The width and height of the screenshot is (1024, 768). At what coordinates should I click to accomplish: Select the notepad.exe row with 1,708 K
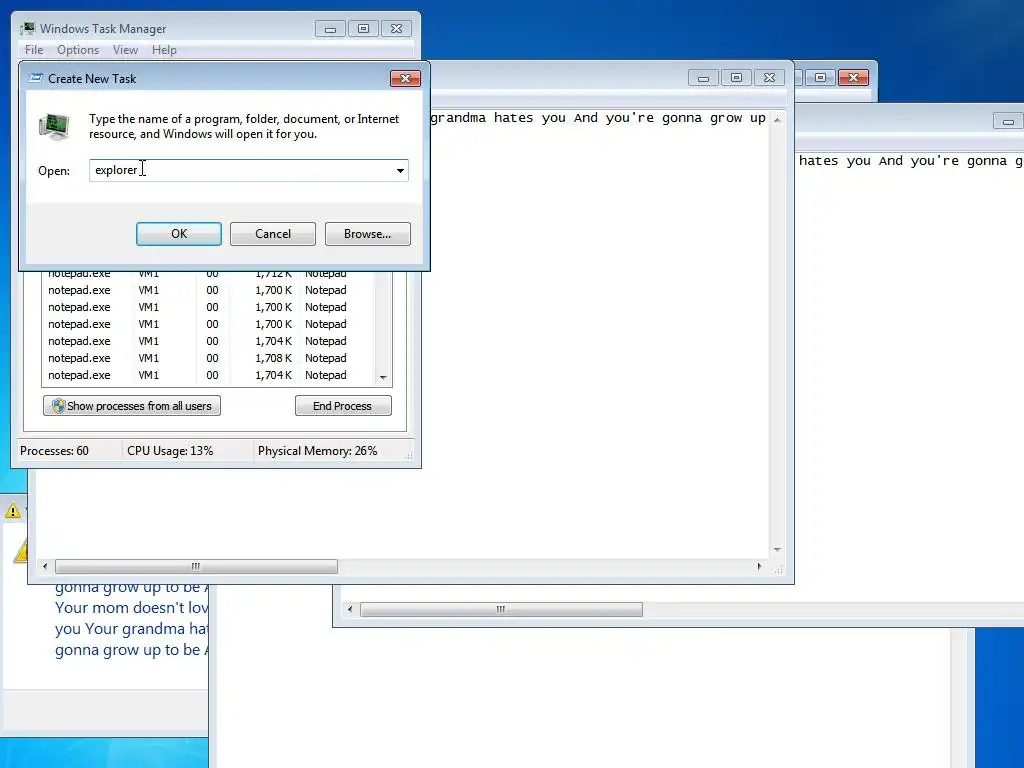207,358
